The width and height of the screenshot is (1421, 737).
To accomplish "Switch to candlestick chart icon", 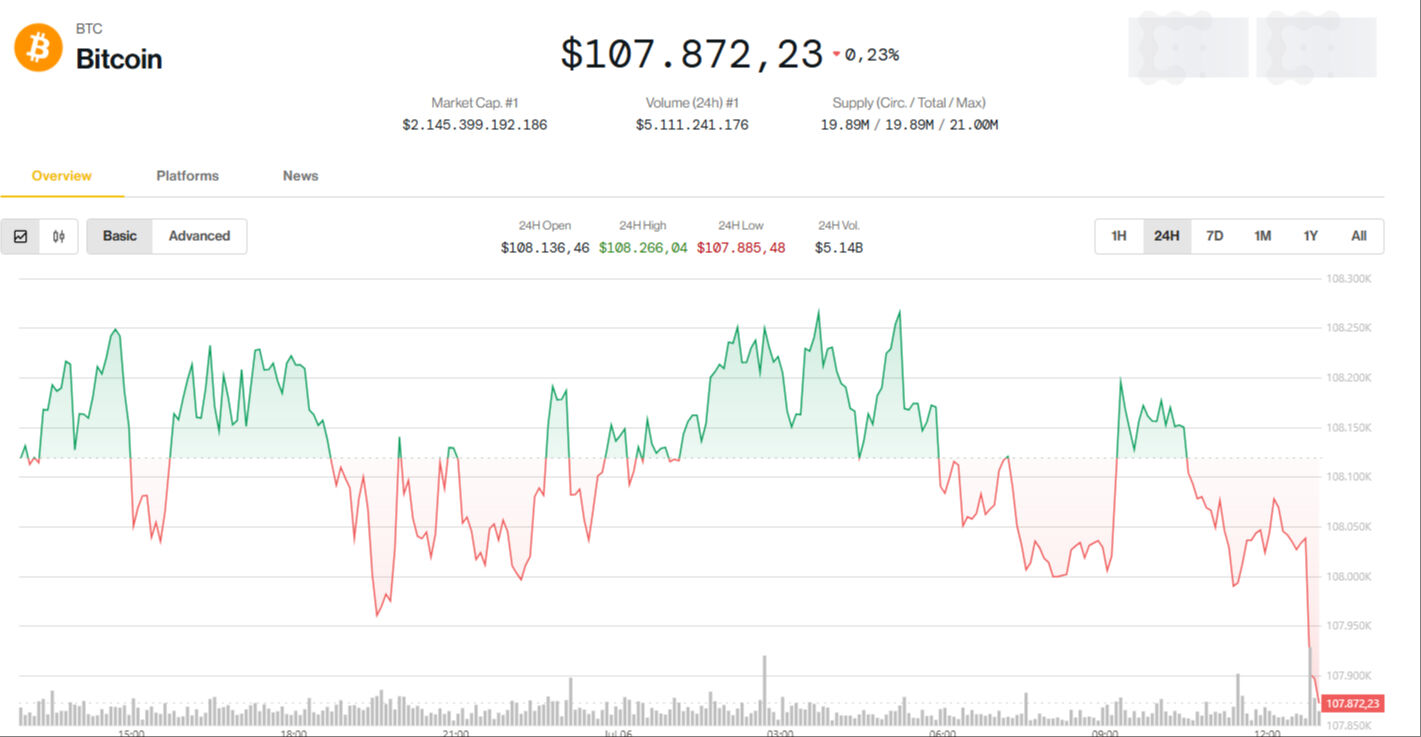I will (59, 236).
